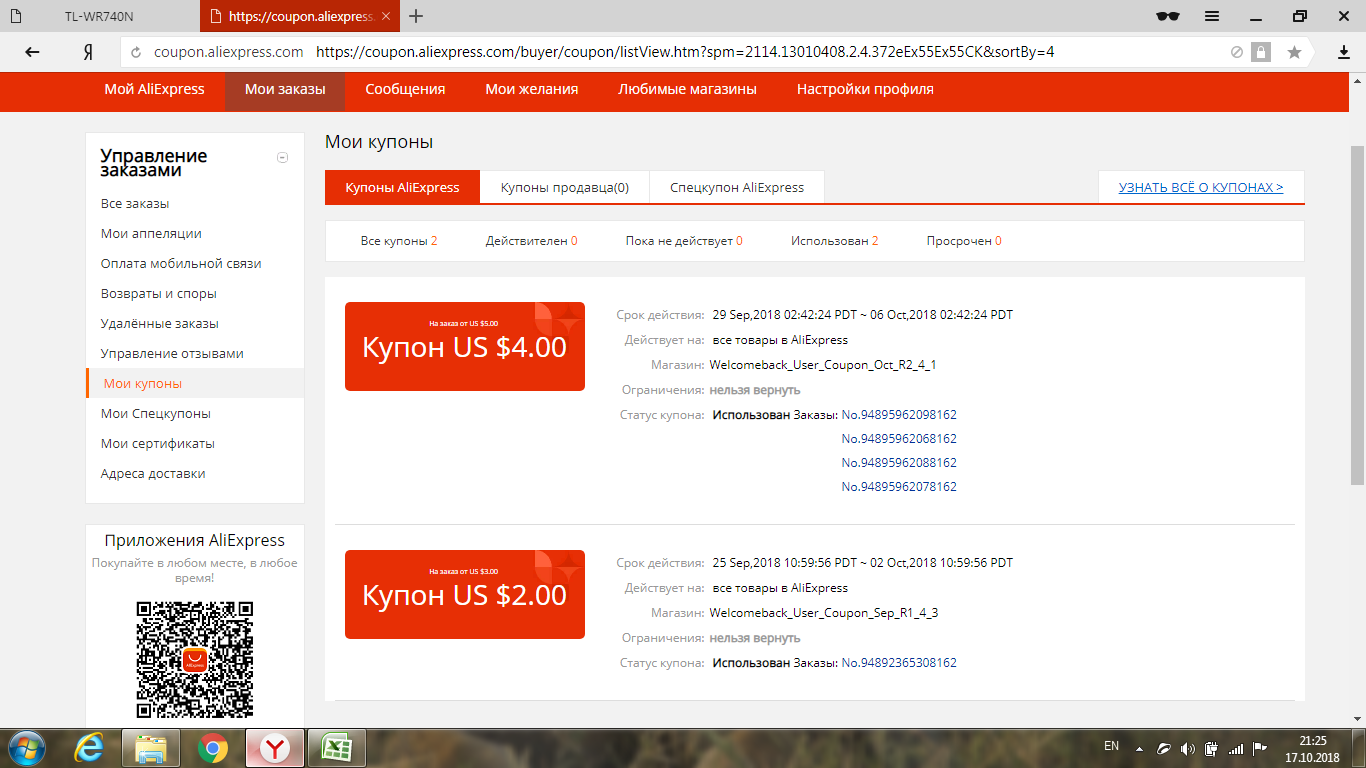
Task: Close the coupon.aliexpress tab
Action: (x=387, y=16)
